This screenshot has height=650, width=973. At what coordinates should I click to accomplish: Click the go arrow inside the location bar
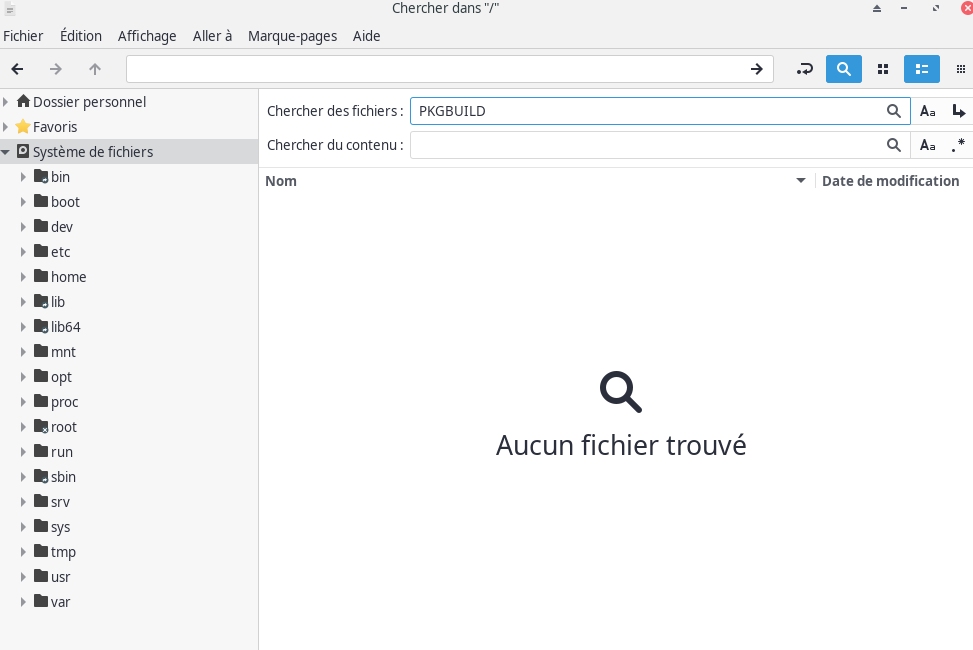point(756,69)
